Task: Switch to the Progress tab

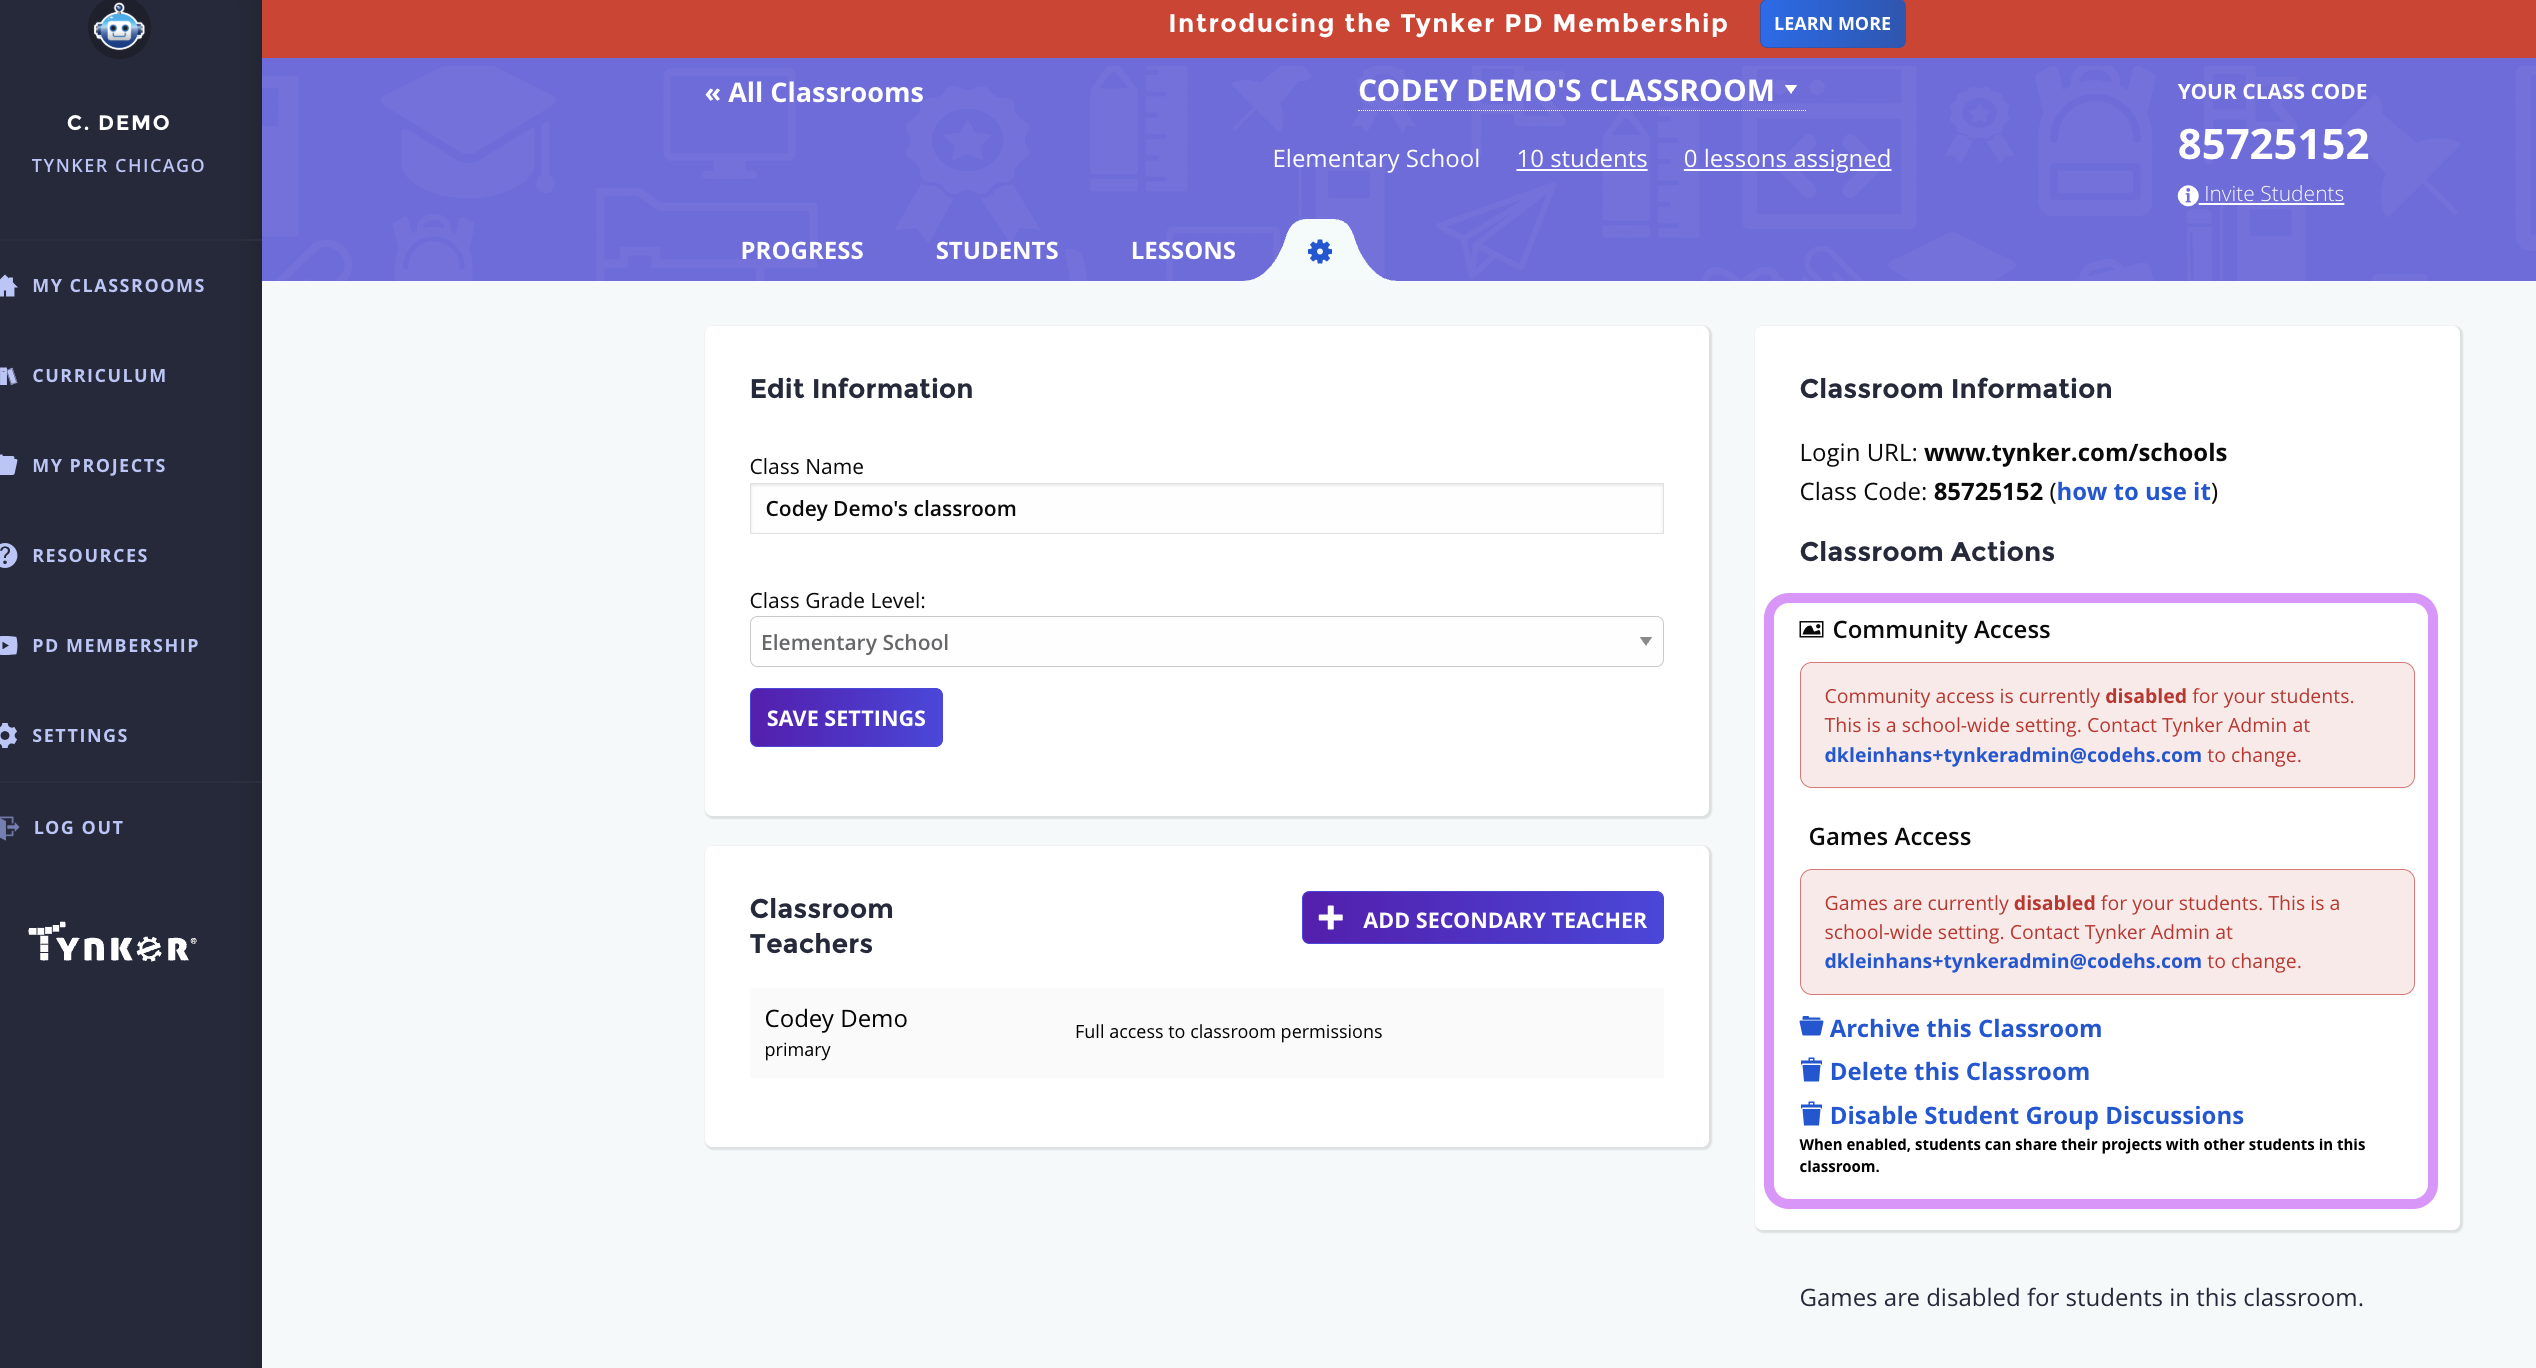Action: pos(802,250)
